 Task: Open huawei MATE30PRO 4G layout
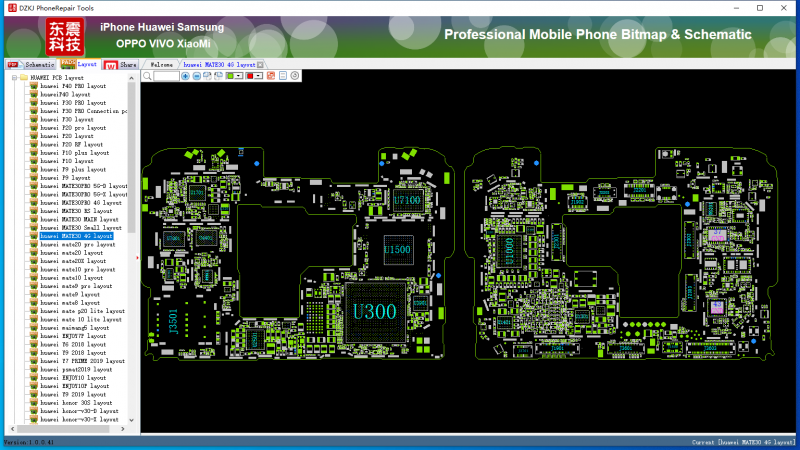(81, 203)
